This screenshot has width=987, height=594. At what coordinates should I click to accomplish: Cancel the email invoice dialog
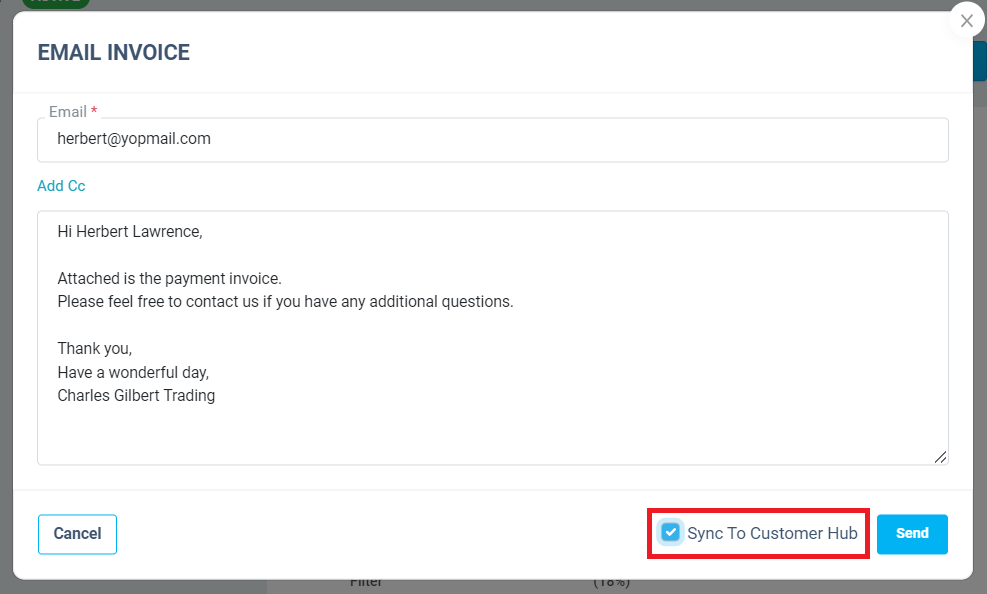pyautogui.click(x=77, y=534)
